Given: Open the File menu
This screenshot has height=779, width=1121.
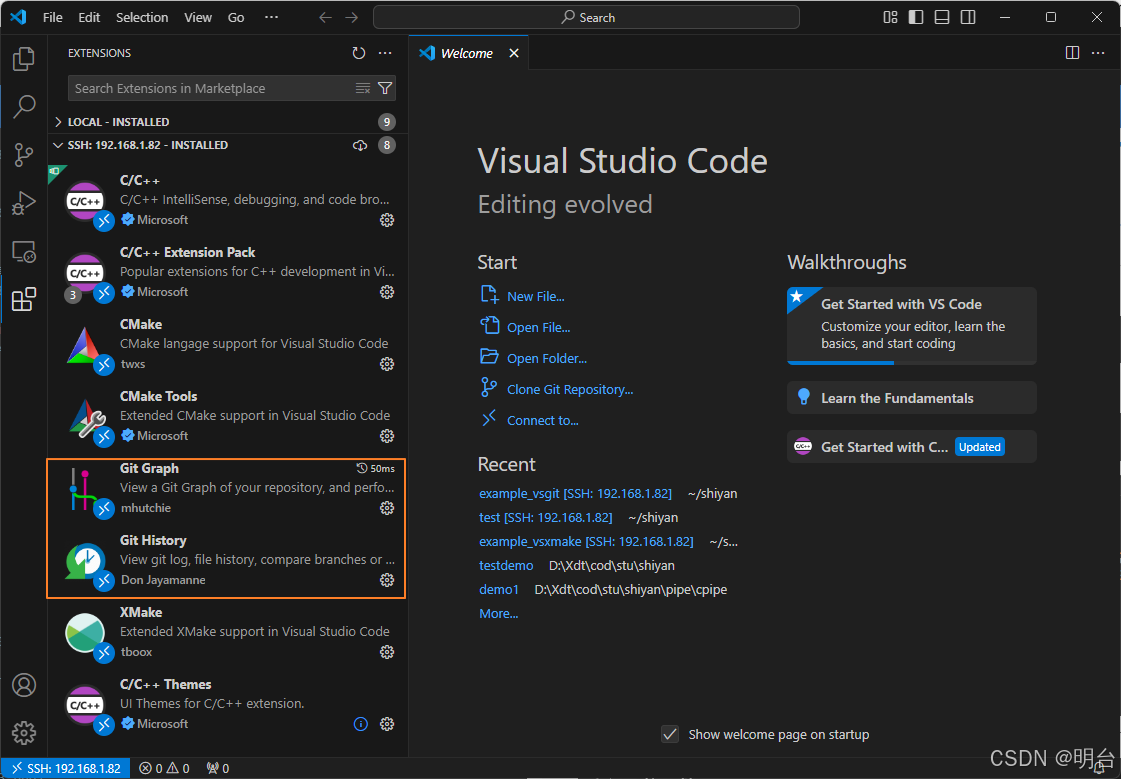Looking at the screenshot, I should [53, 17].
